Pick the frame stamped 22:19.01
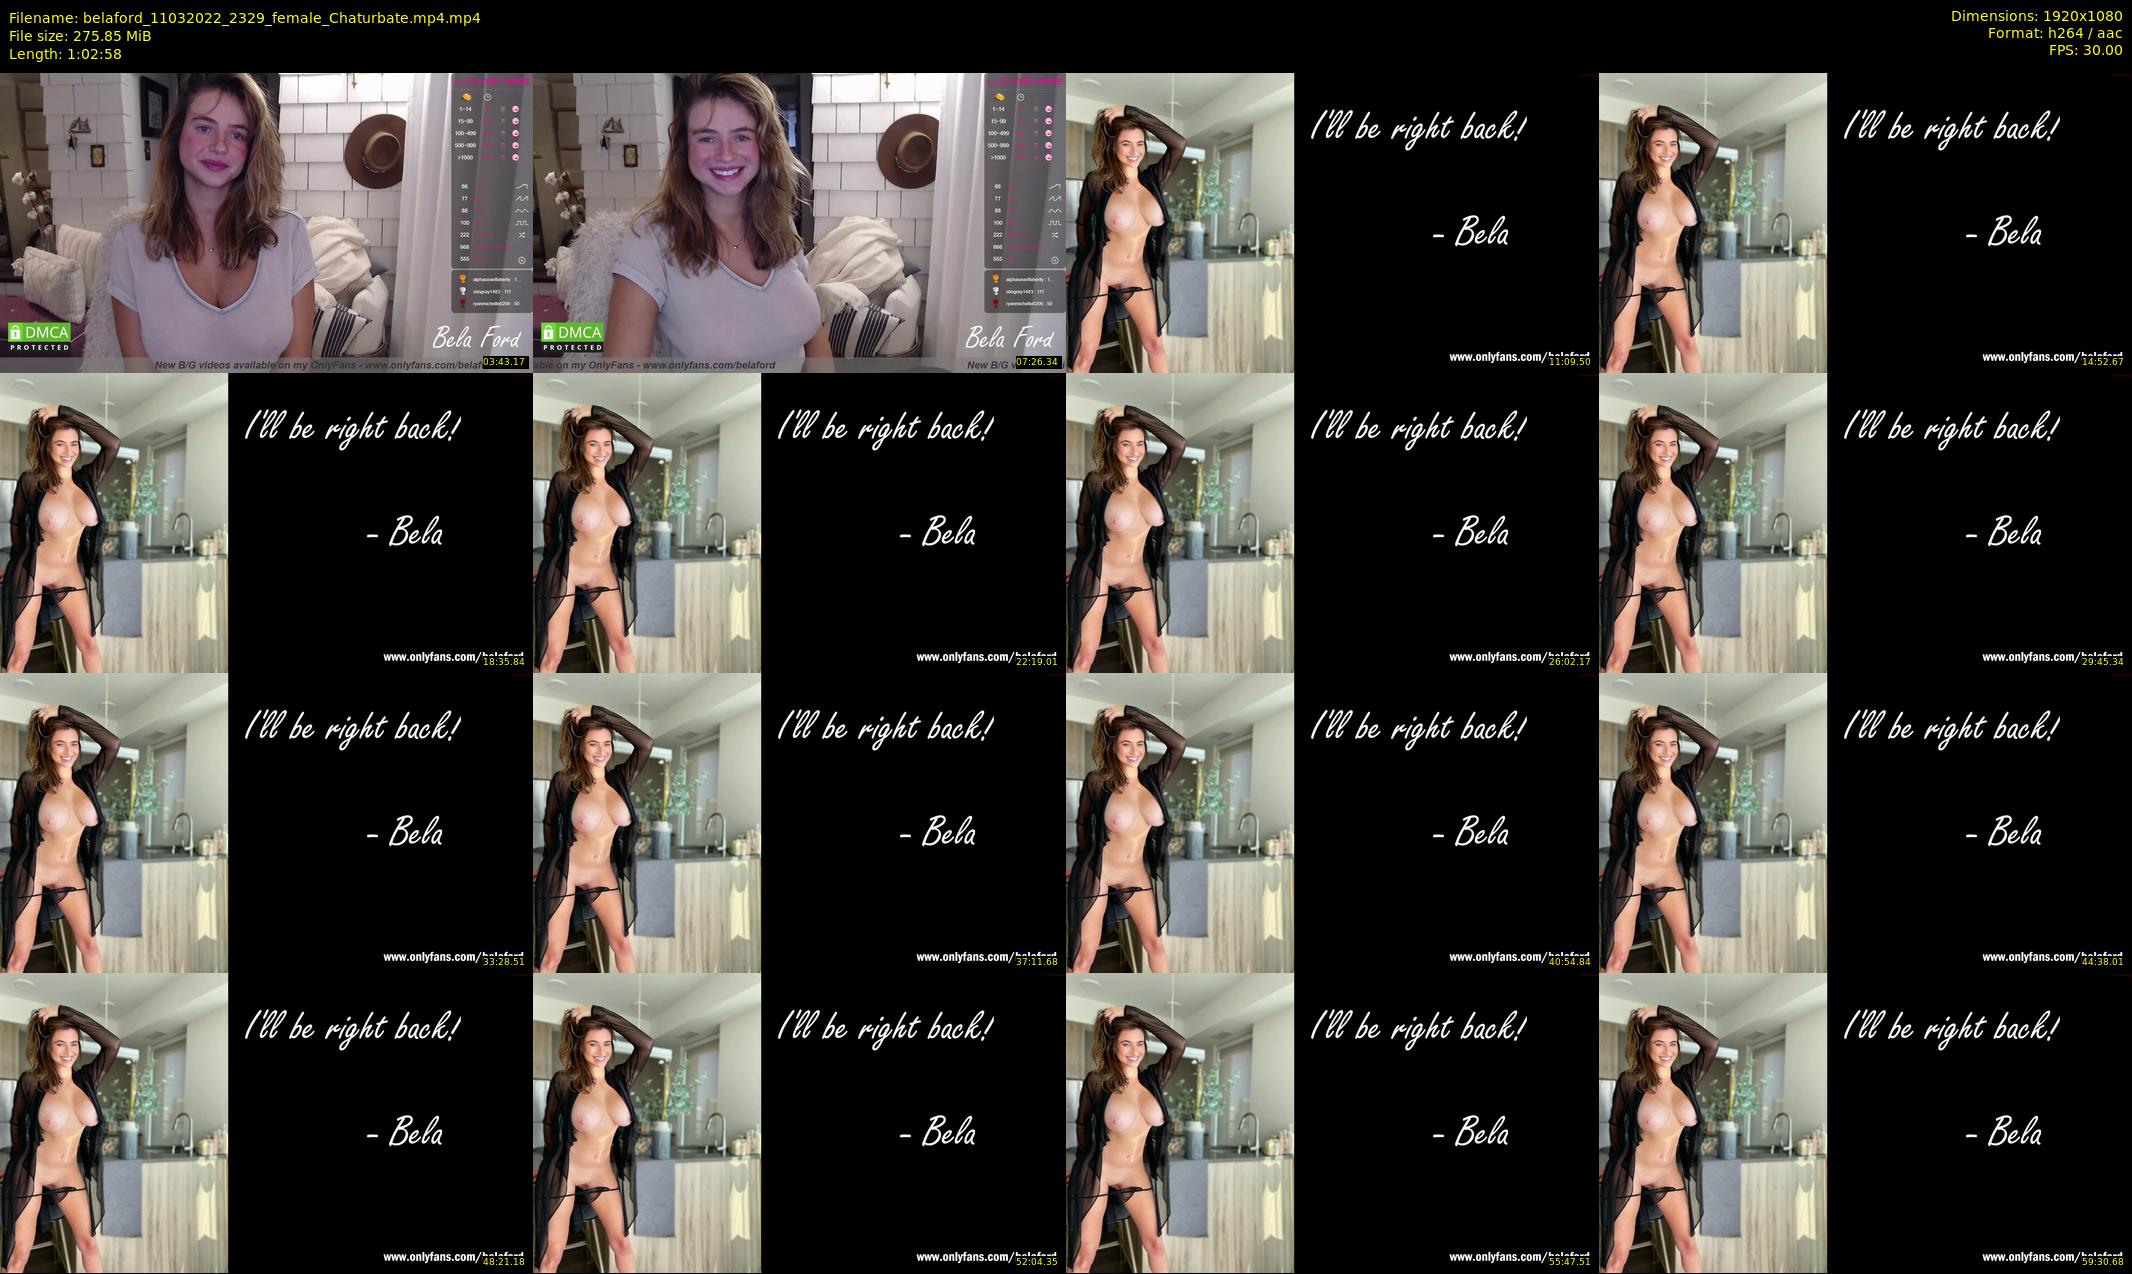Screen dimensions: 2132x1274 point(799,522)
